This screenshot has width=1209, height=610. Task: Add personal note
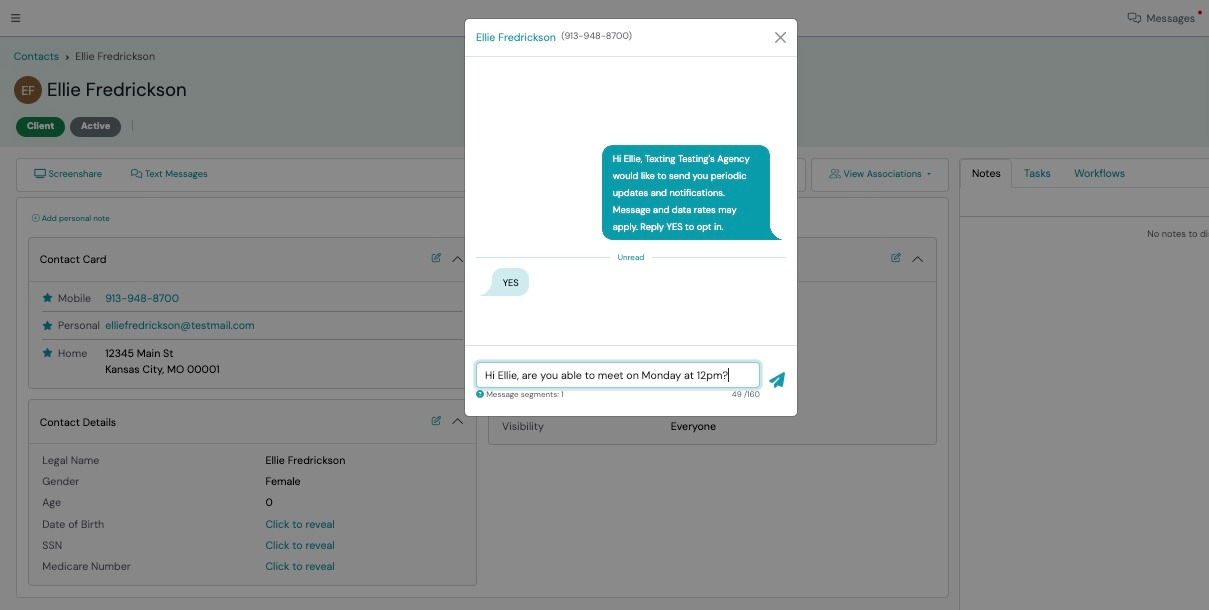(71, 218)
